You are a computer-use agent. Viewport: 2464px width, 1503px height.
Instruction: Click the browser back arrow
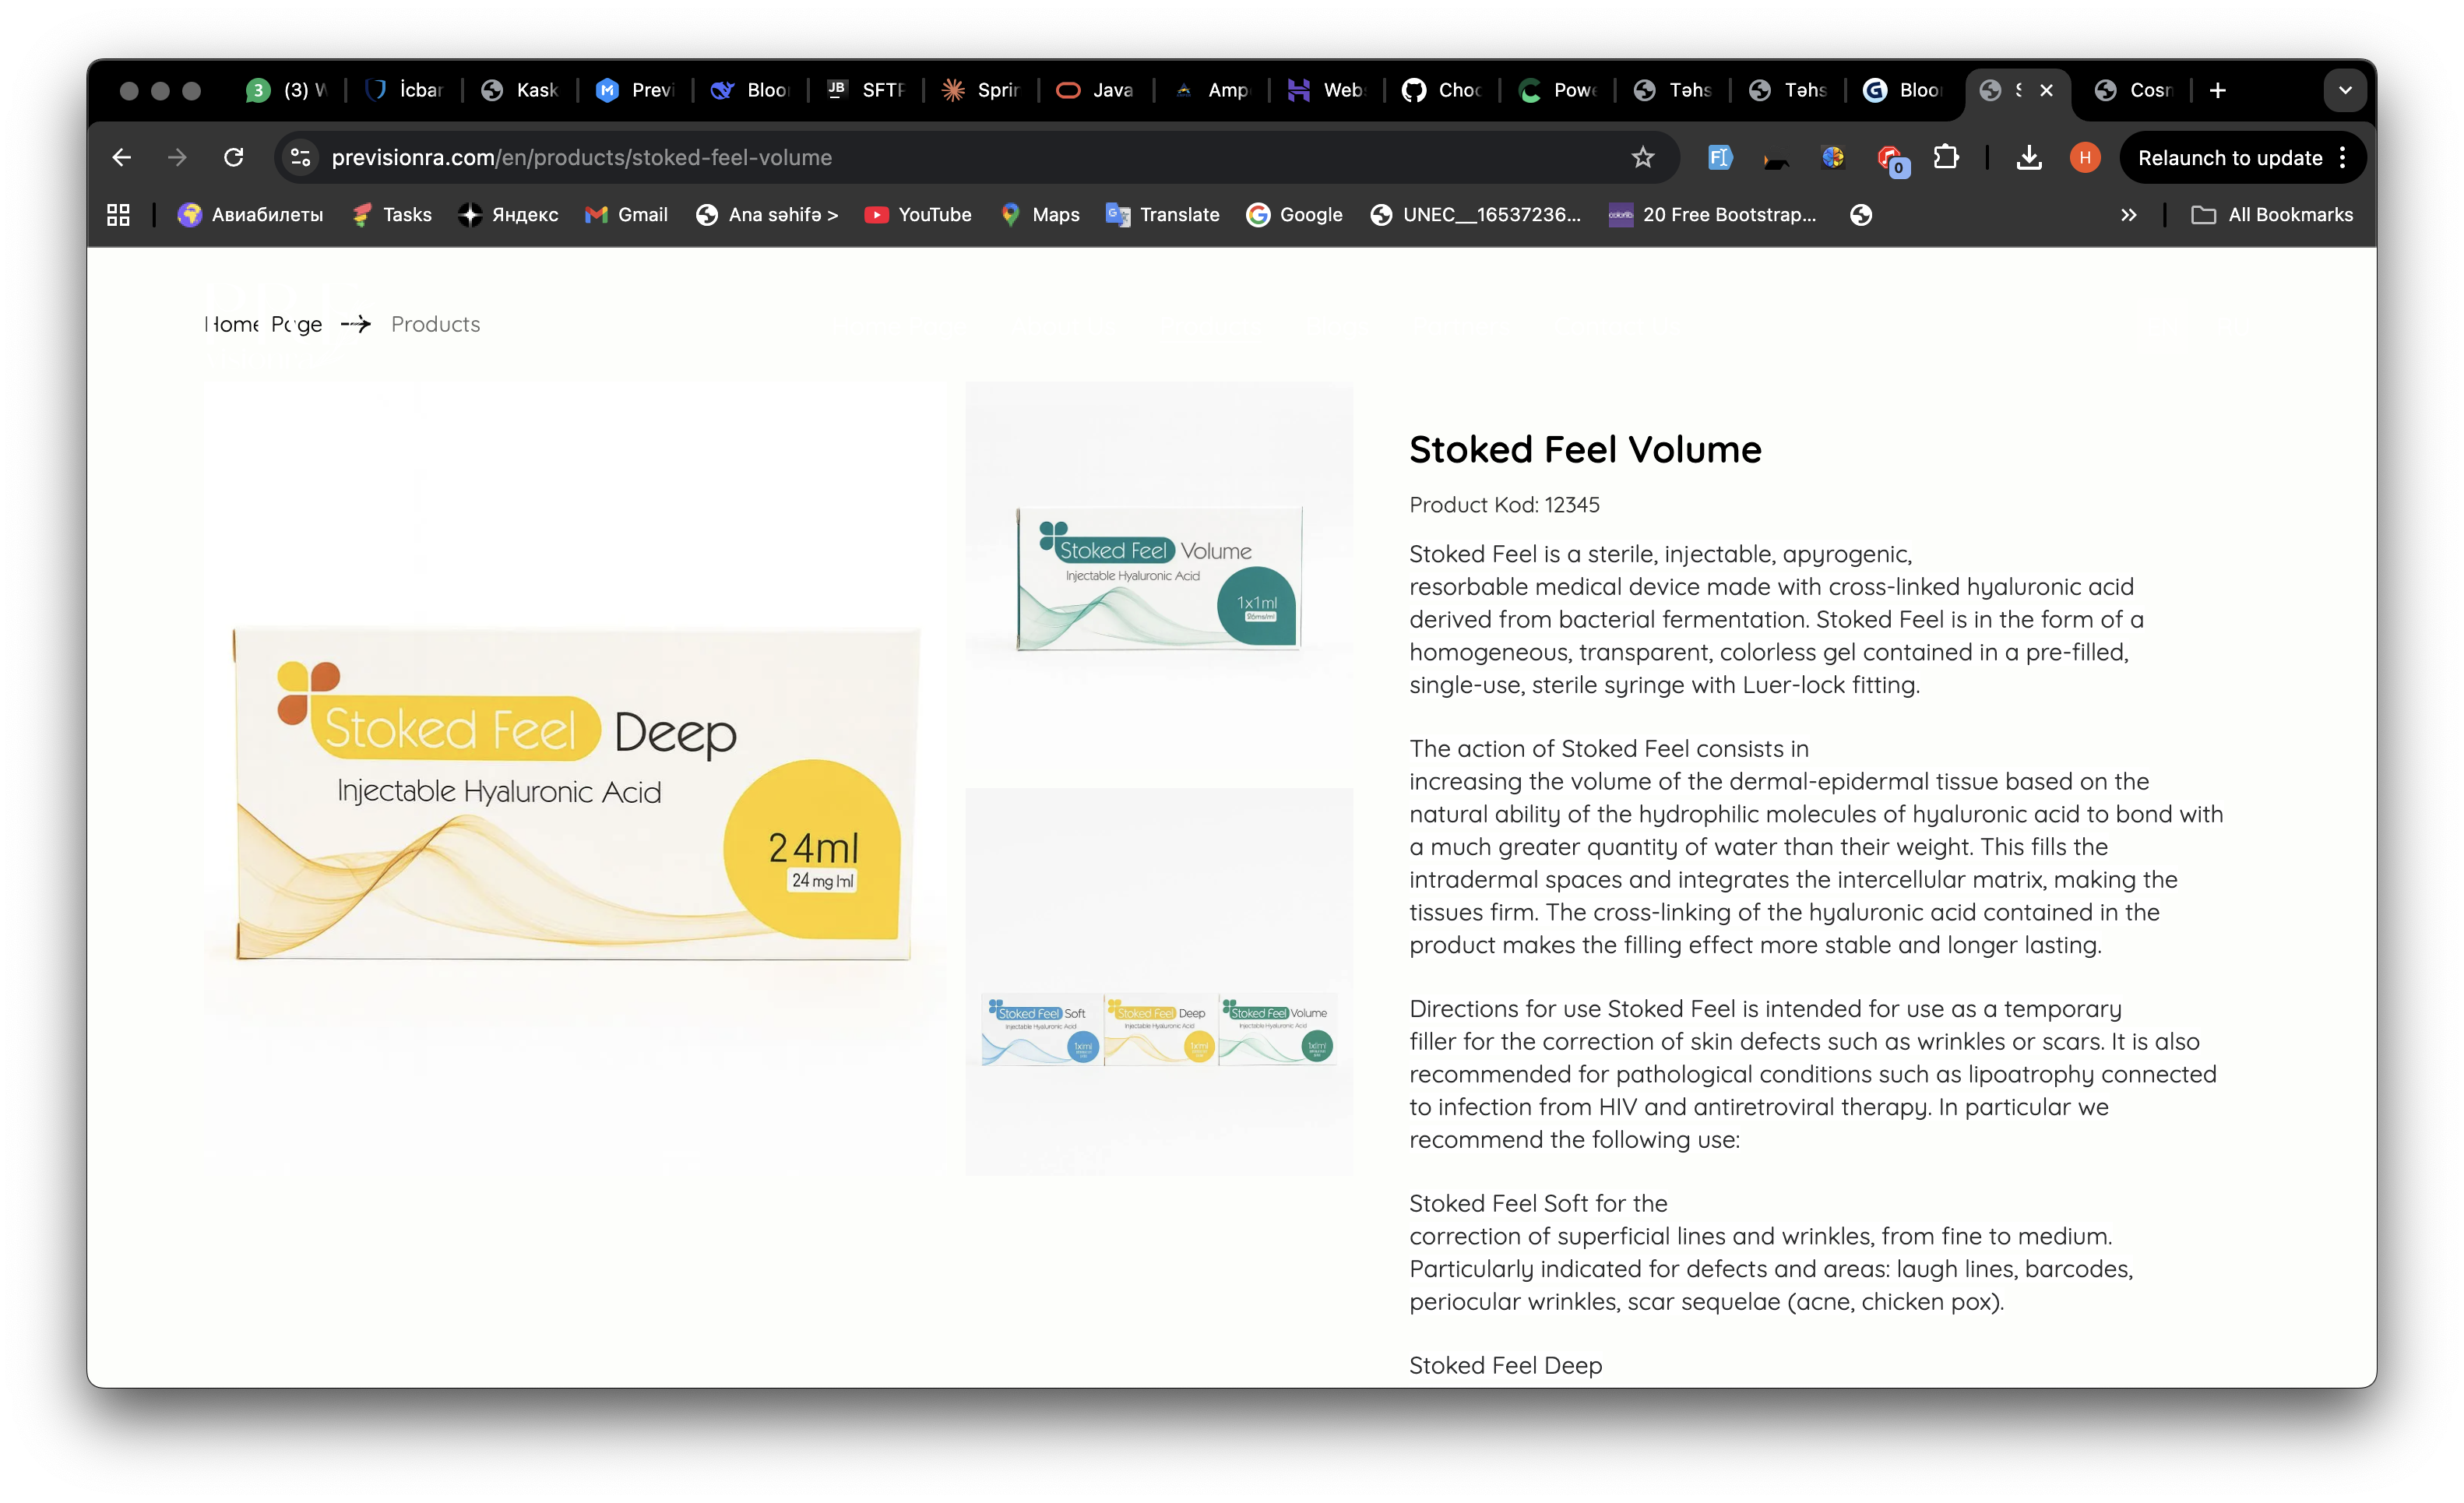121,157
